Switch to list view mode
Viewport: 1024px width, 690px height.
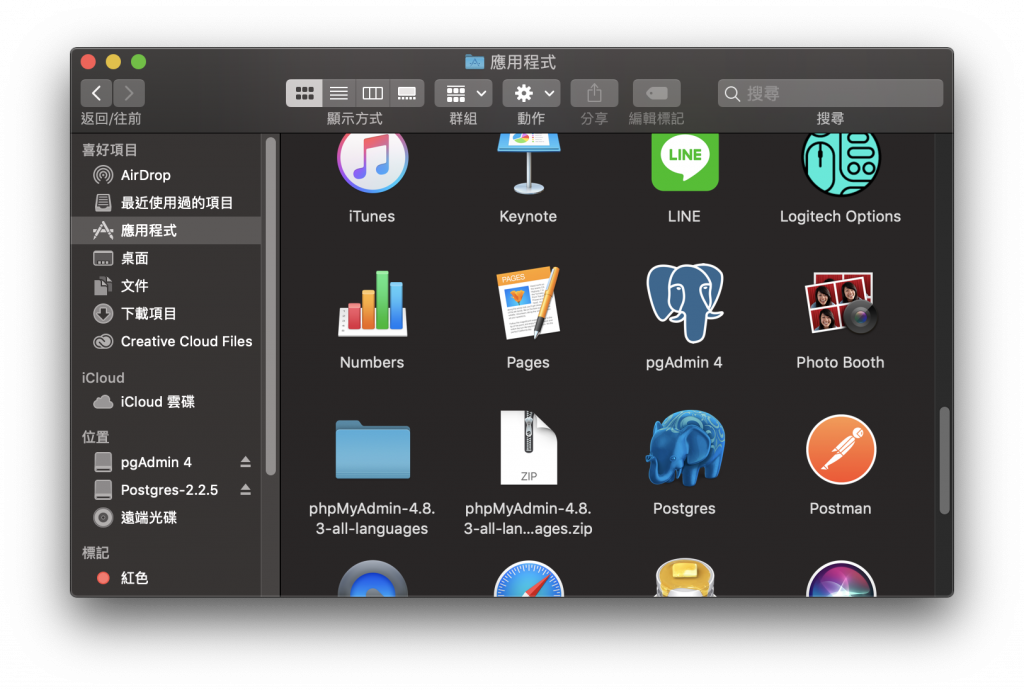[x=338, y=93]
